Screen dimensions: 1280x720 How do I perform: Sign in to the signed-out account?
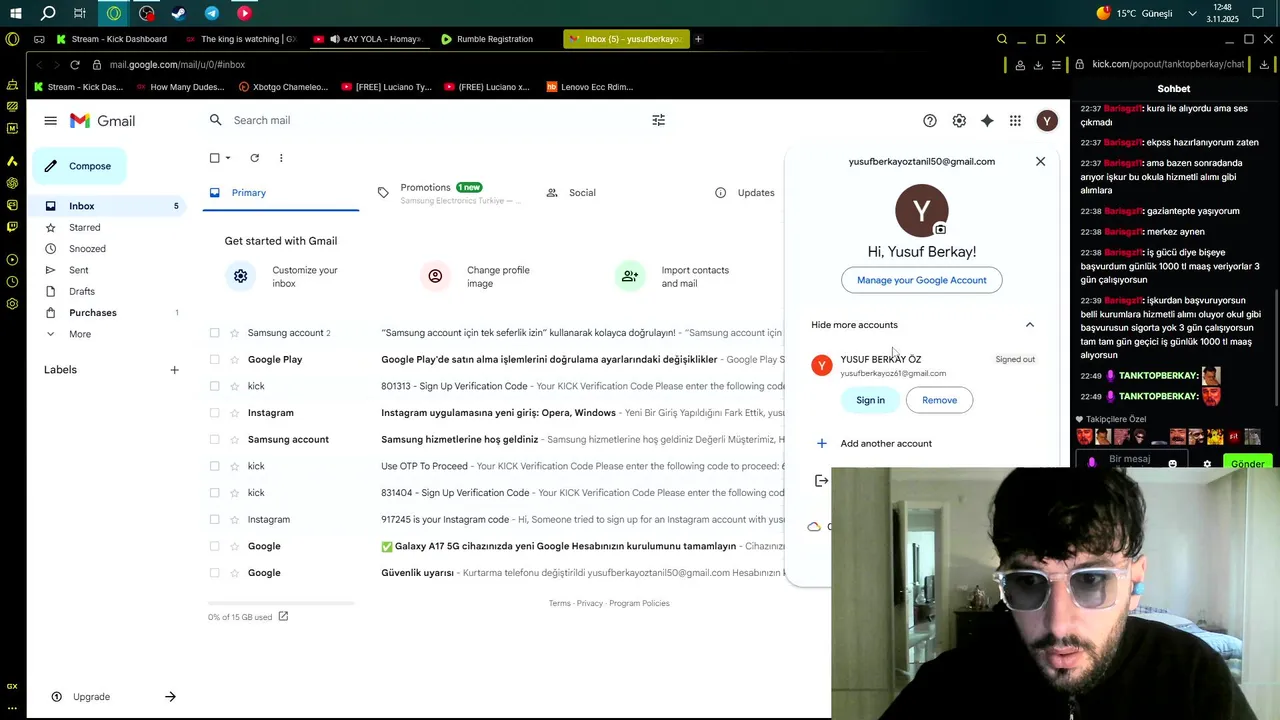[x=870, y=400]
